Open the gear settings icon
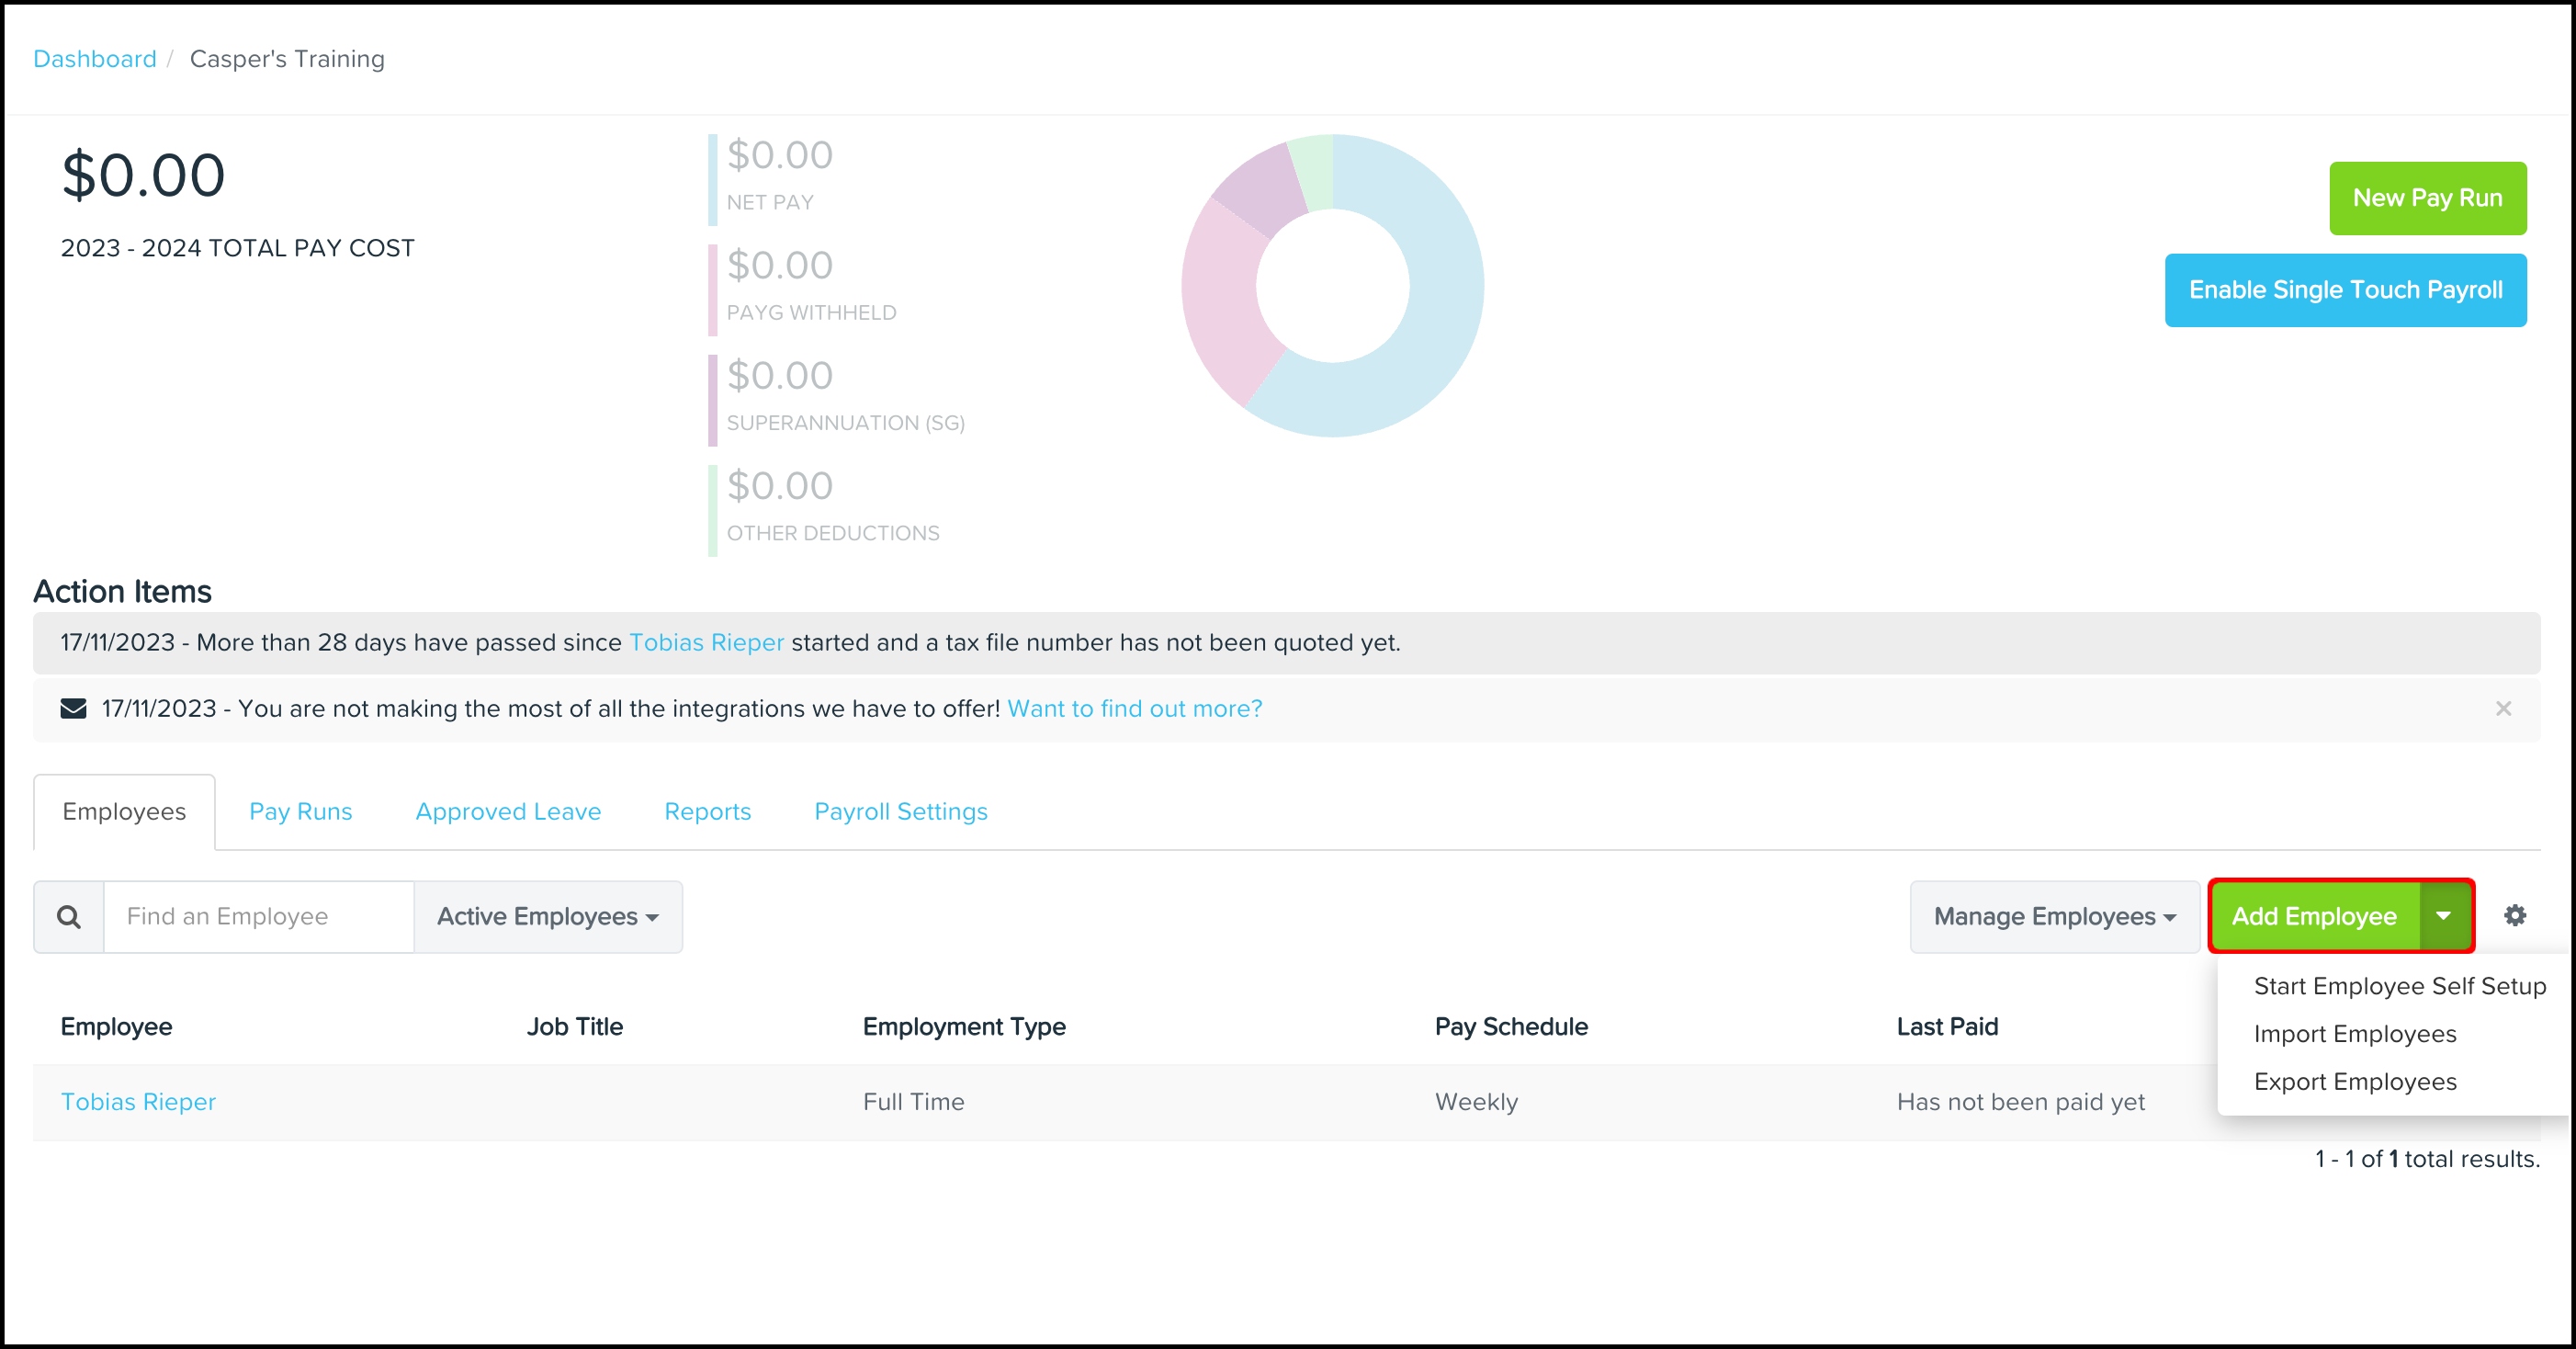The image size is (2576, 1349). [2515, 916]
